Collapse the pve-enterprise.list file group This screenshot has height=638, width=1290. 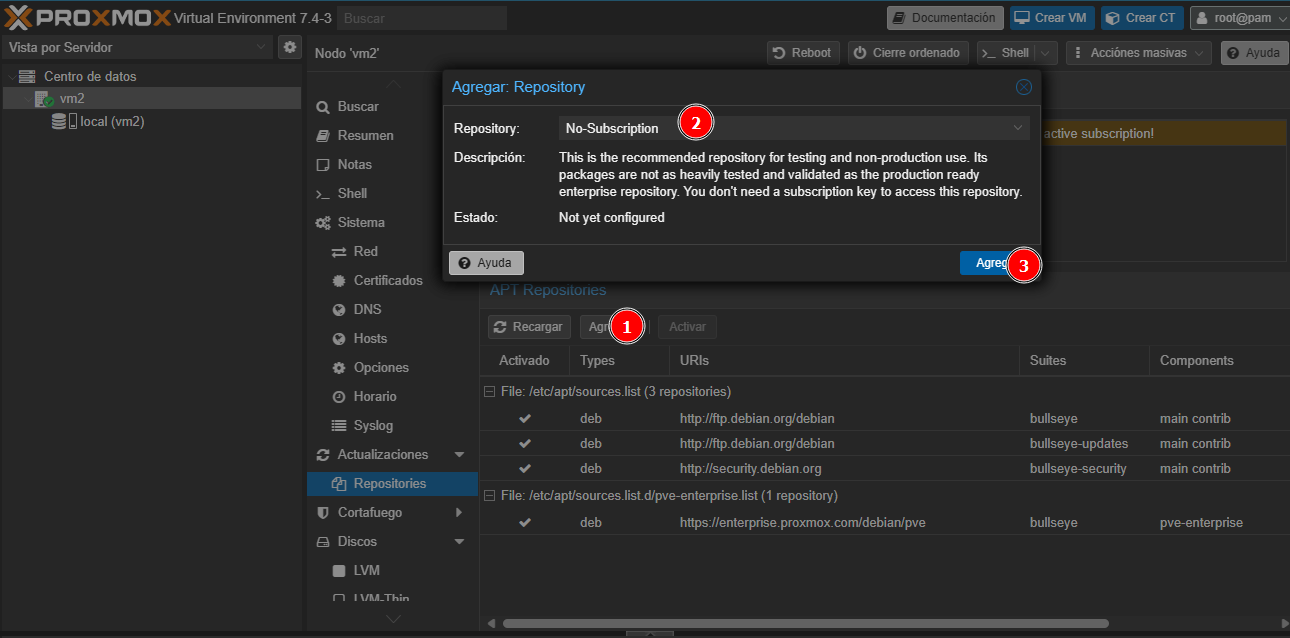click(489, 496)
